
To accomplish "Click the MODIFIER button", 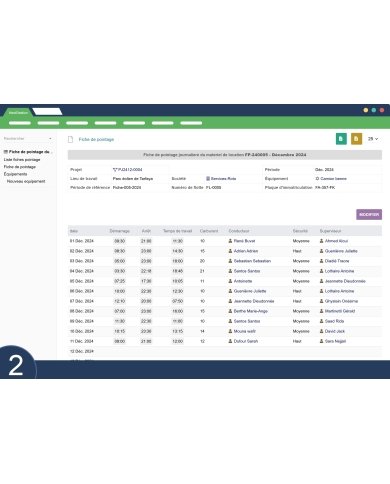I will click(x=369, y=214).
